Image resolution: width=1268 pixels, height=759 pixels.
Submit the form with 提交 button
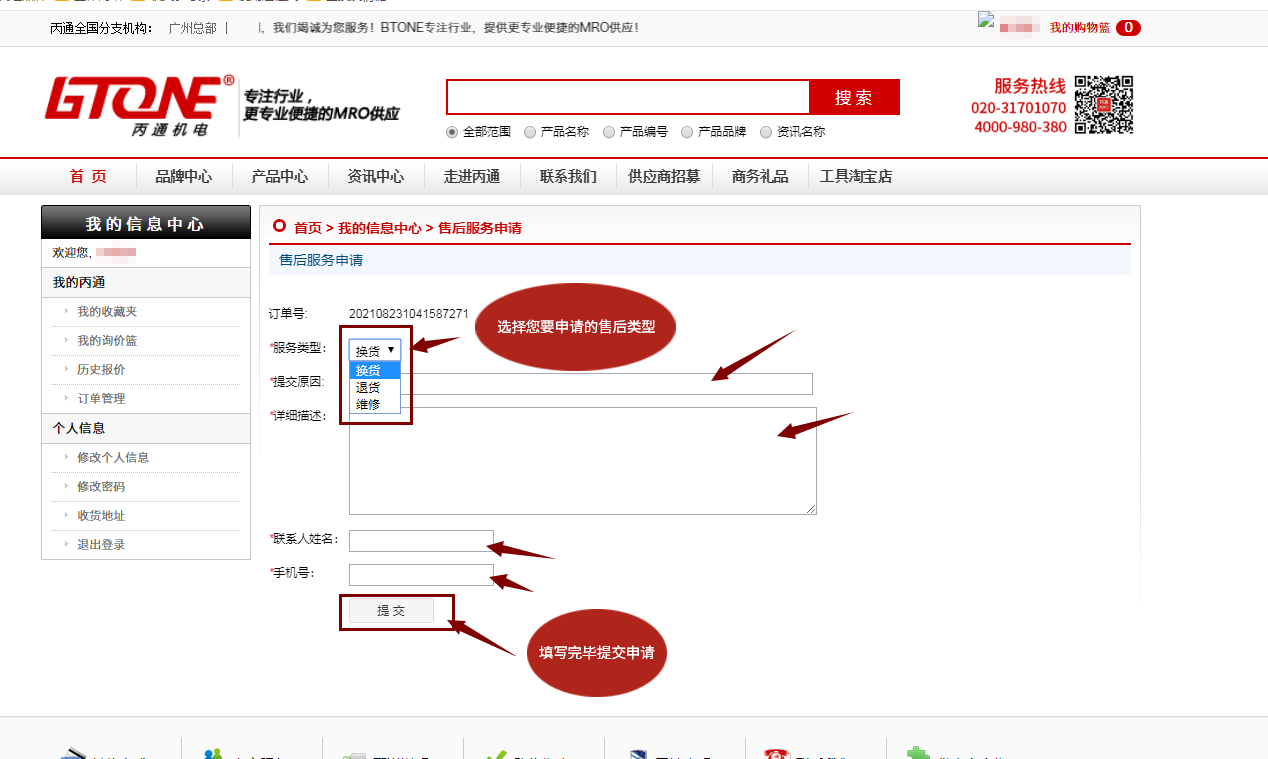[x=391, y=611]
